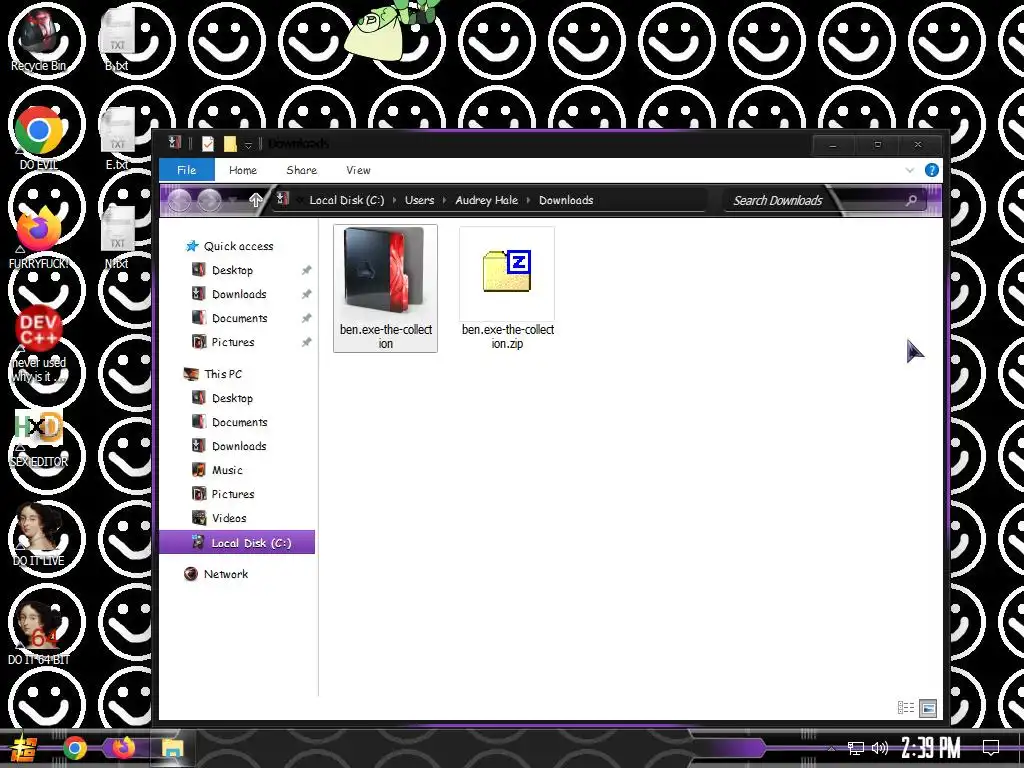Open the Chrome shortcut labeled DO EVIL

coord(39,138)
